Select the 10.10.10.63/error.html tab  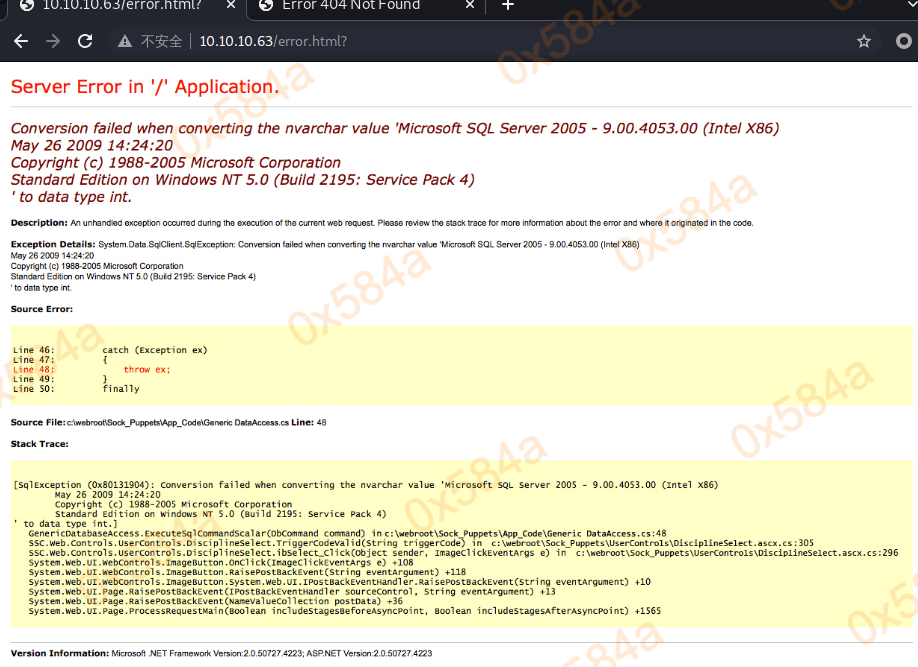tap(120, 6)
